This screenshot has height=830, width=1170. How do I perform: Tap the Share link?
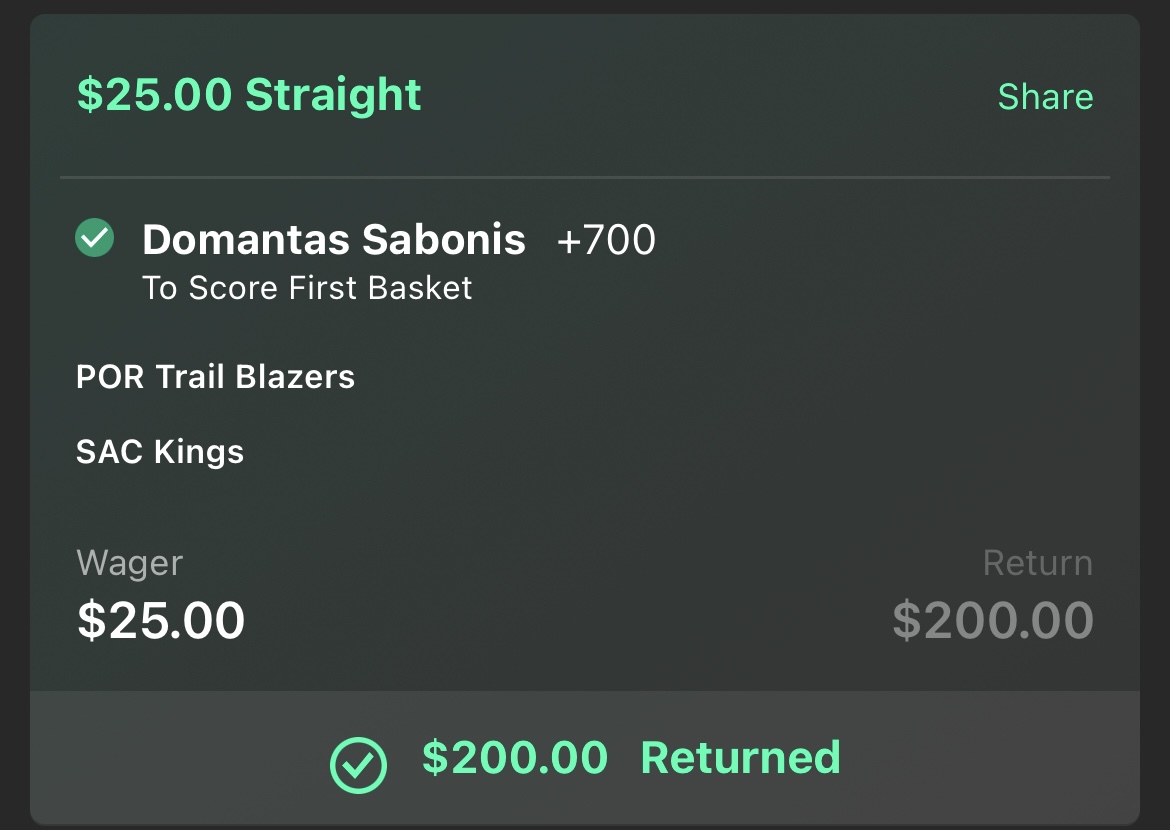[x=1045, y=97]
